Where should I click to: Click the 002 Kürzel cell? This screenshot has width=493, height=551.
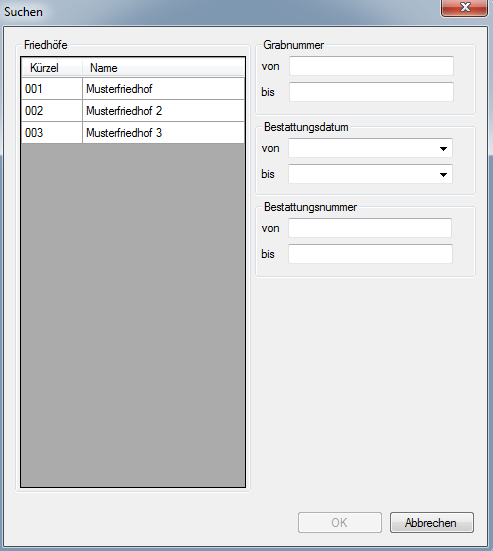tap(52, 111)
